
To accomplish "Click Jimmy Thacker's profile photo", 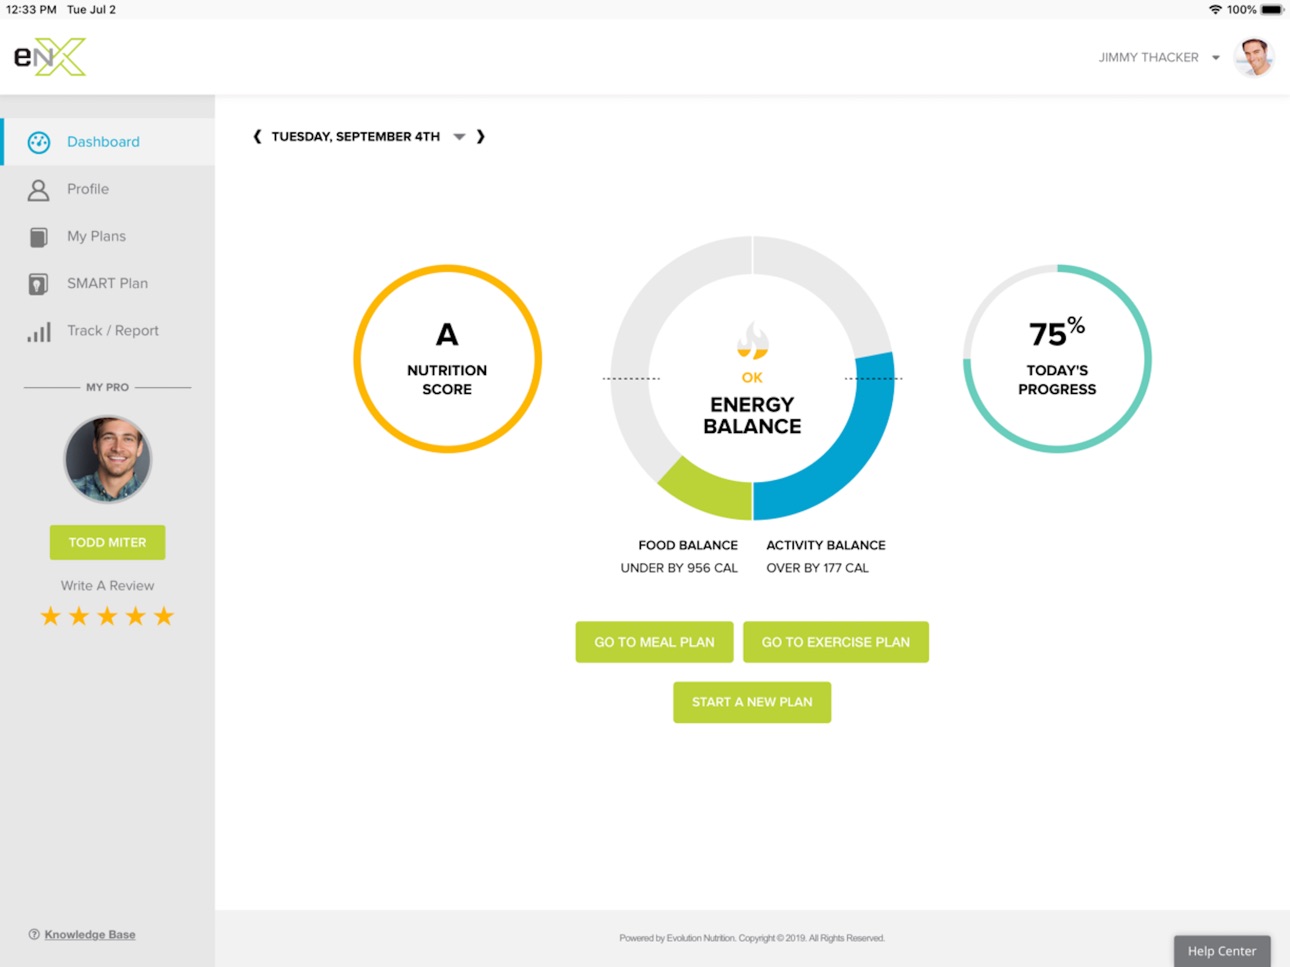I will (1254, 57).
